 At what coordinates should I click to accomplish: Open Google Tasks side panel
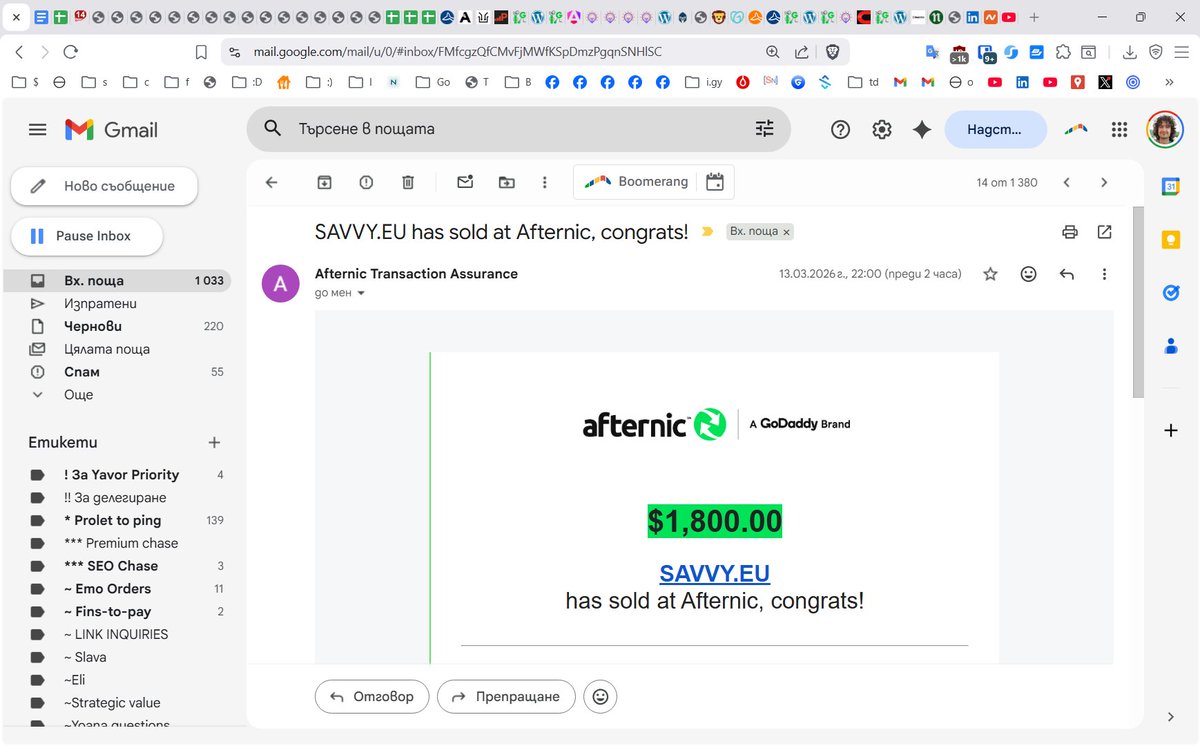coord(1171,293)
